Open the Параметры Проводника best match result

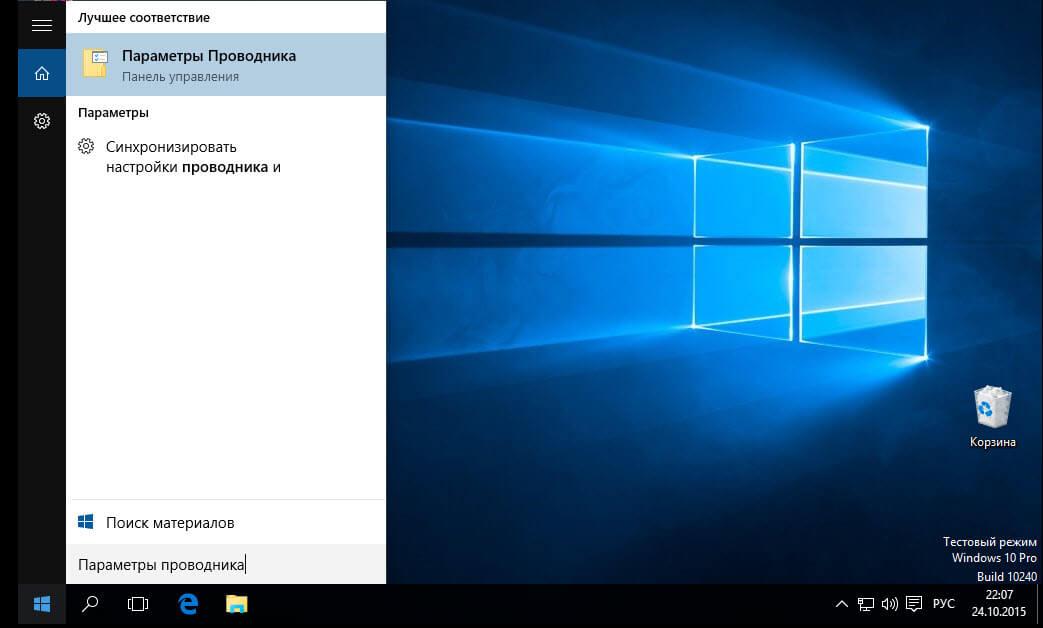point(226,65)
